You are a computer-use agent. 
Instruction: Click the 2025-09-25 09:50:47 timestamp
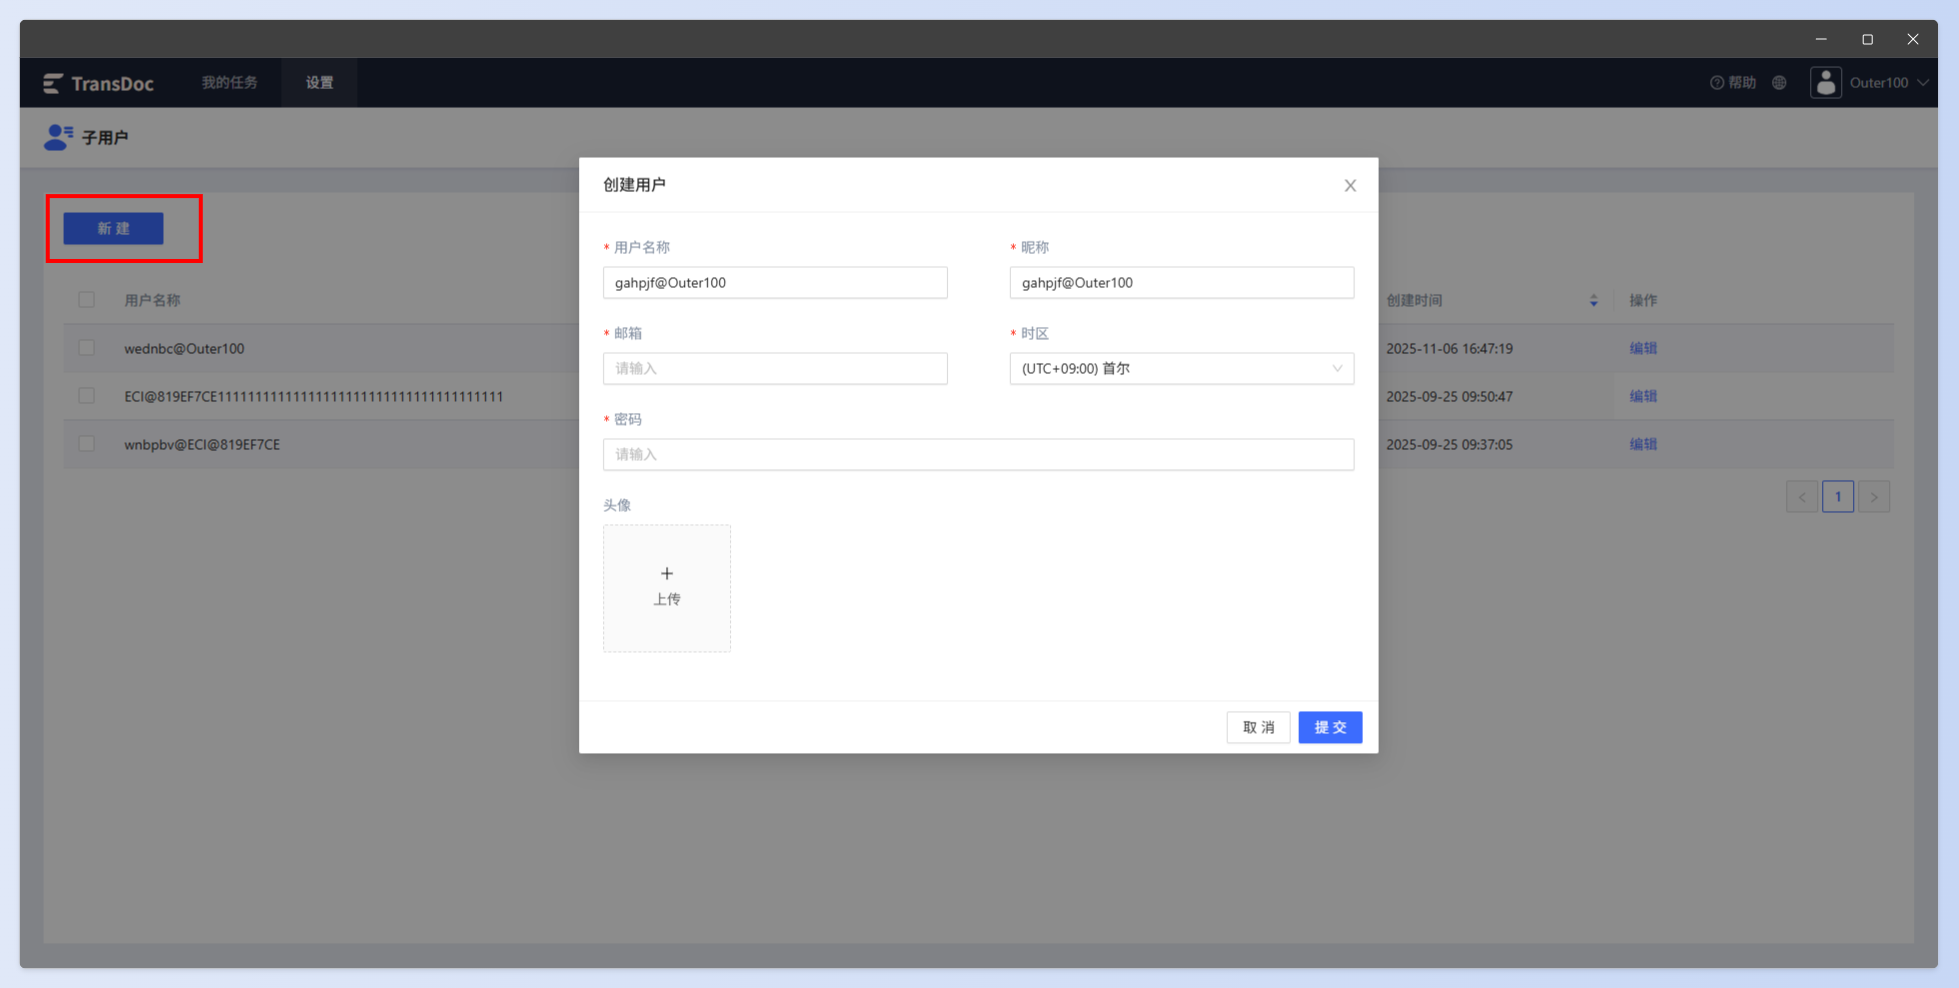click(x=1449, y=397)
